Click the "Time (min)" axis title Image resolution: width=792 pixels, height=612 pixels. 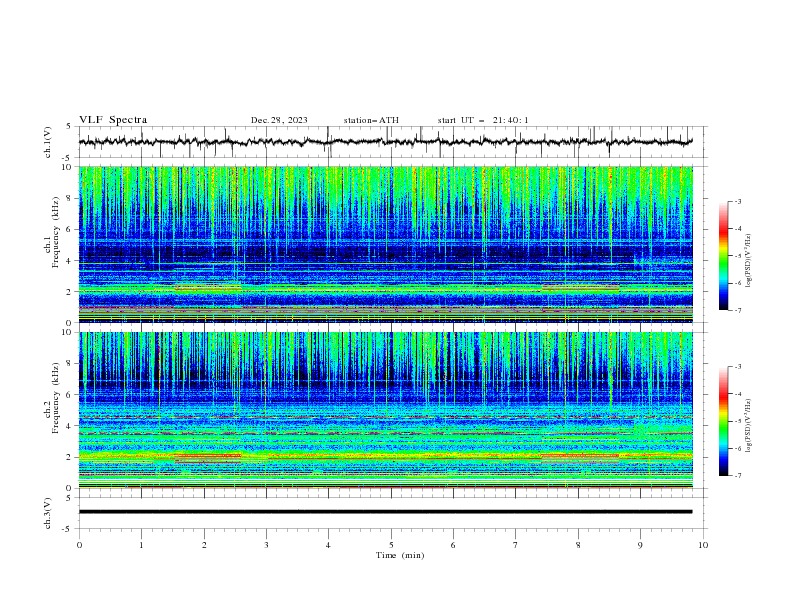[400, 555]
